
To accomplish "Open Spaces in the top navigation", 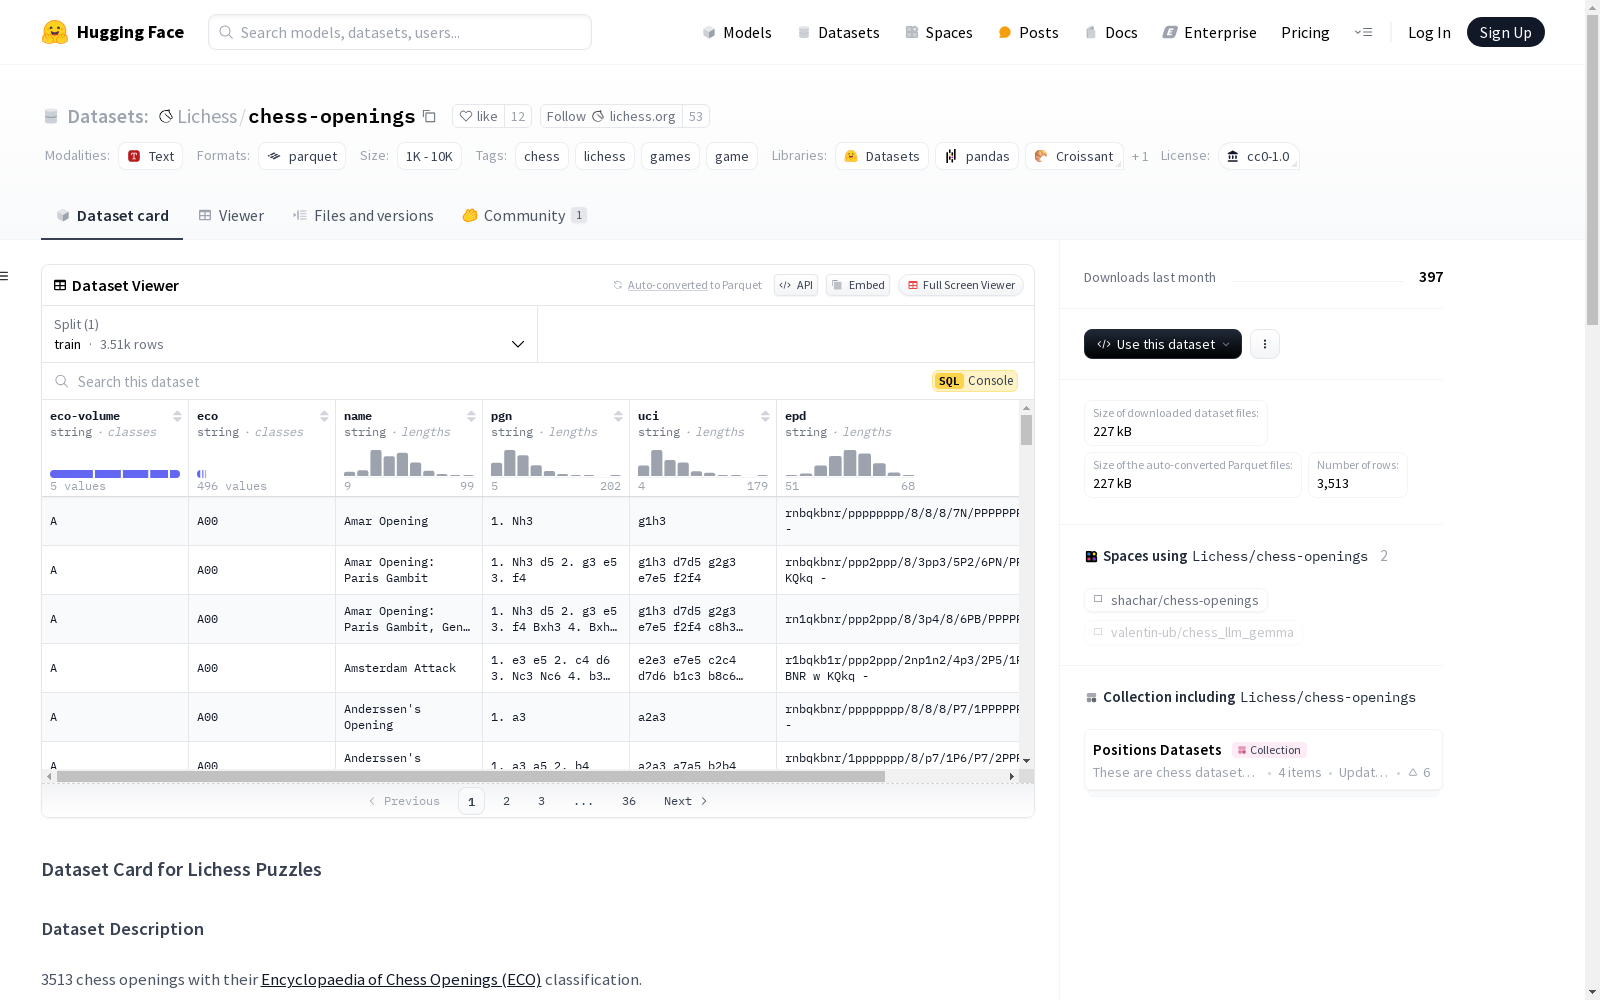I will (939, 32).
